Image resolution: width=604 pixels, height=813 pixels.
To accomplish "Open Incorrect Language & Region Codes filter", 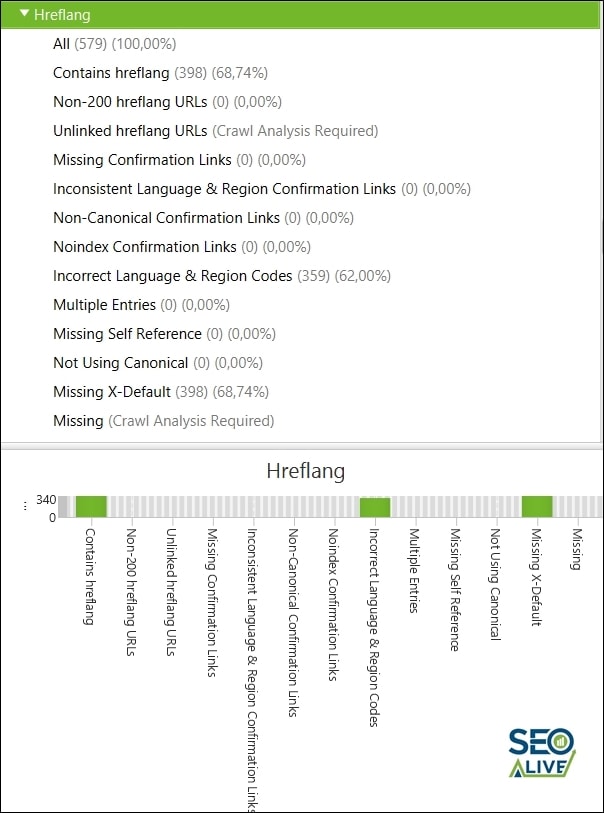I will point(221,276).
